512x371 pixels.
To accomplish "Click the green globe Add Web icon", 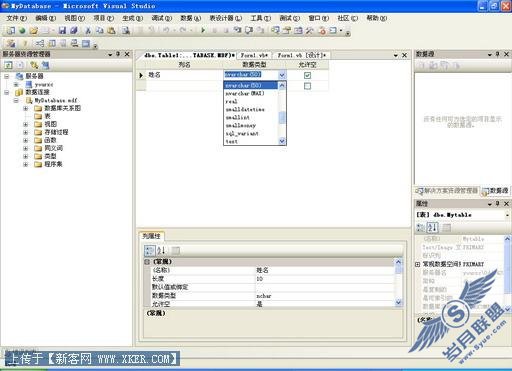I will click(22, 31).
